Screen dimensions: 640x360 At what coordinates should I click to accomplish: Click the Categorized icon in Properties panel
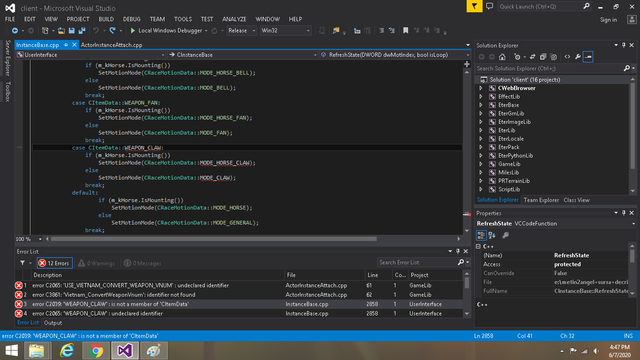click(481, 235)
